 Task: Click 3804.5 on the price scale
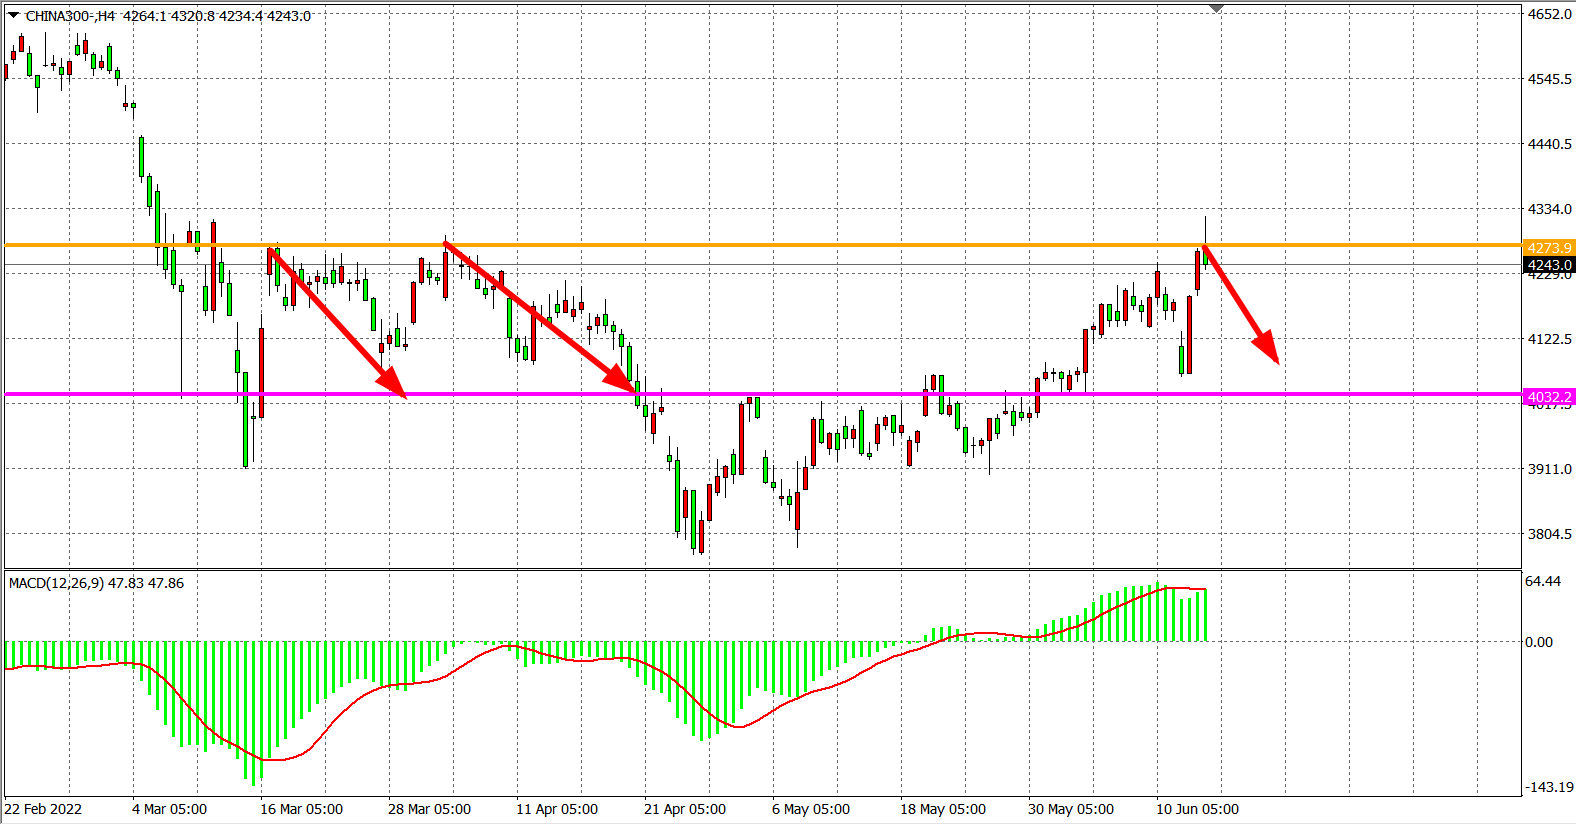click(1548, 534)
